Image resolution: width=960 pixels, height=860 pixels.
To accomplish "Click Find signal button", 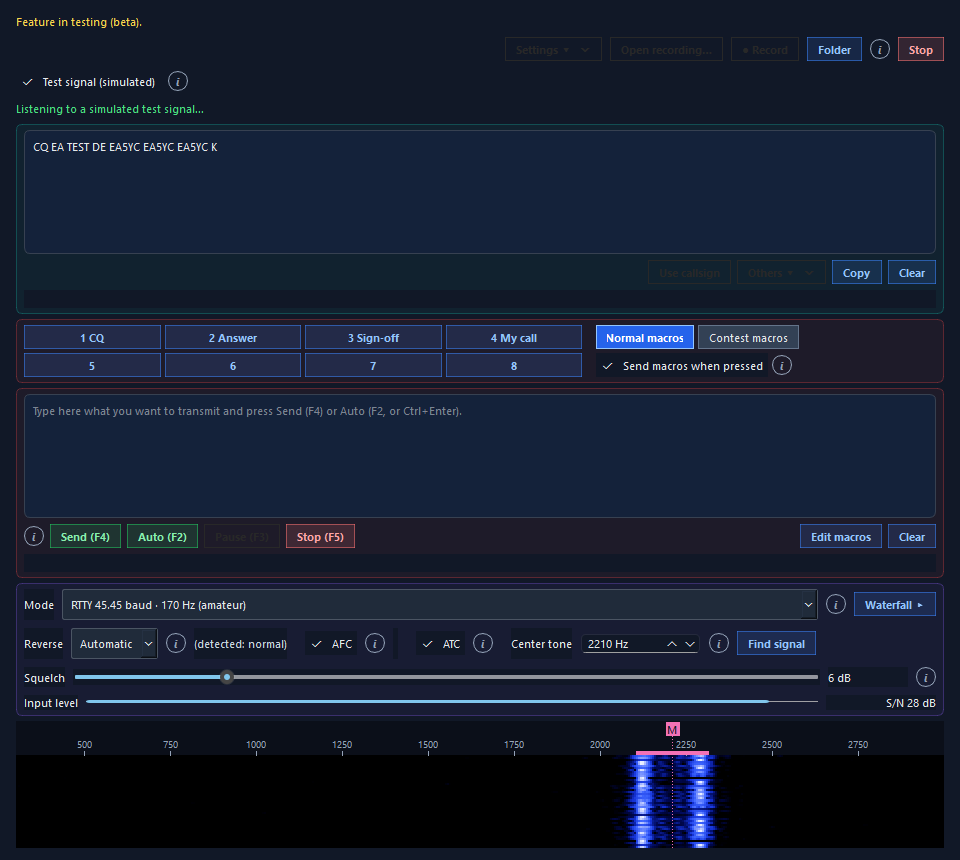I will [x=776, y=644].
